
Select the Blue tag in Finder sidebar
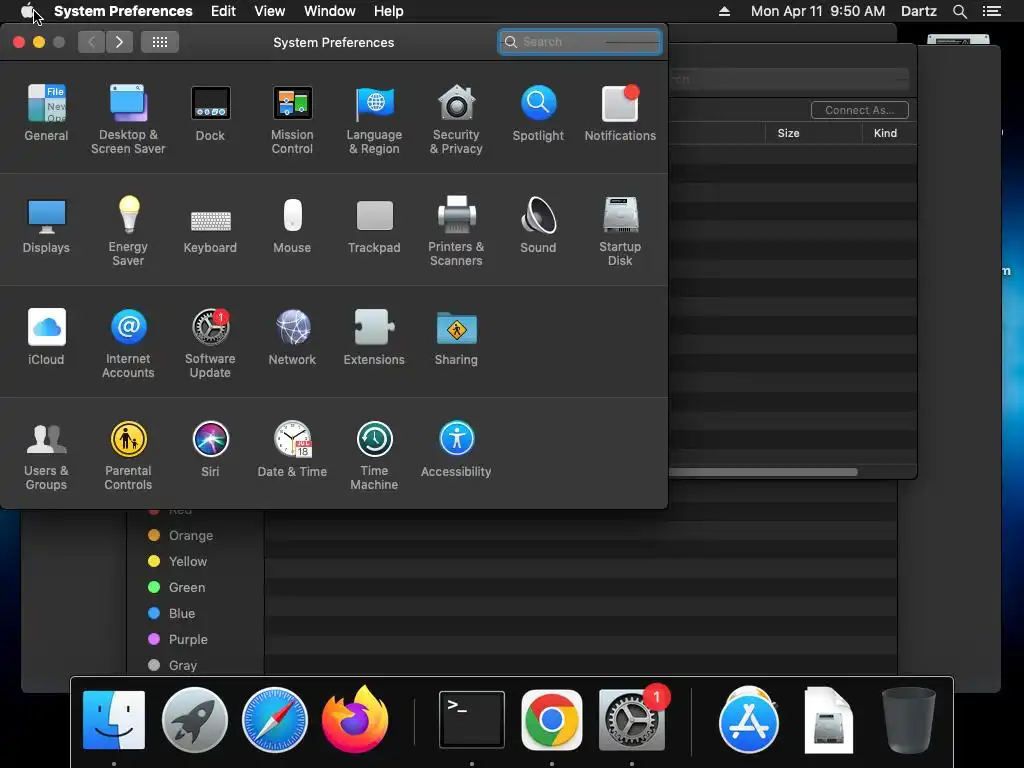[172, 614]
